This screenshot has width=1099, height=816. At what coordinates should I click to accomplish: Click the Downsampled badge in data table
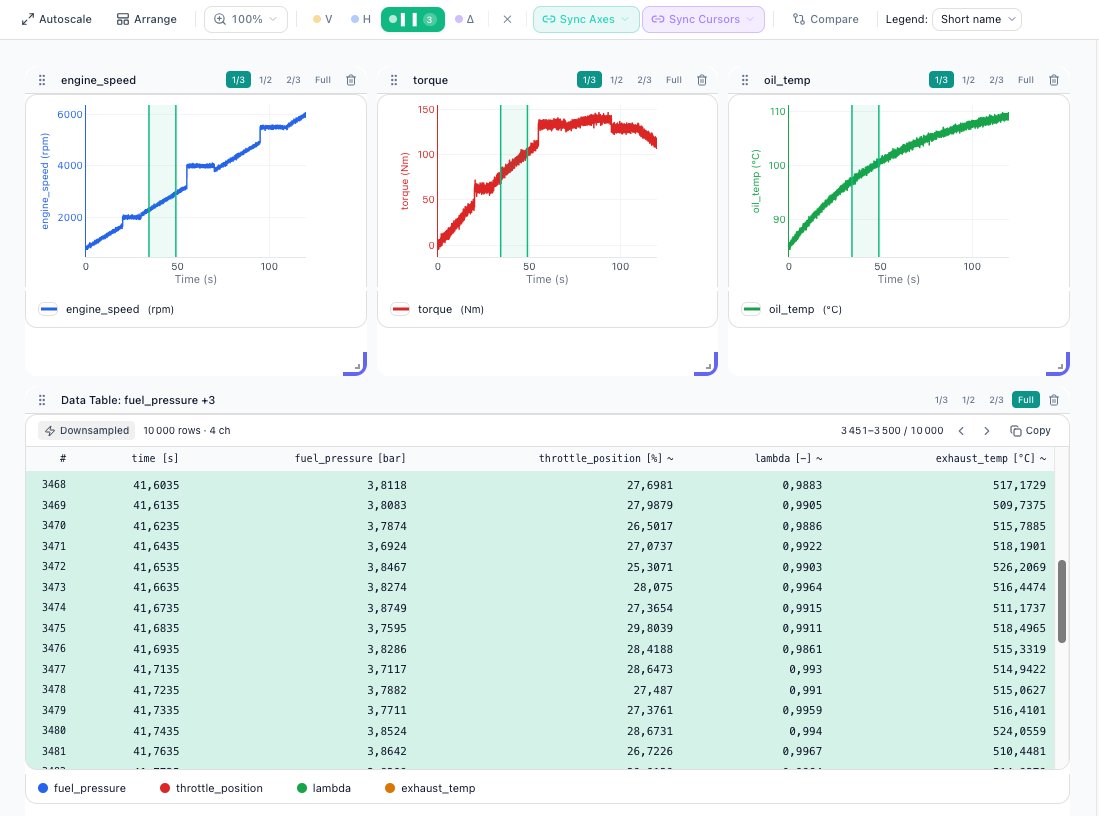[85, 431]
